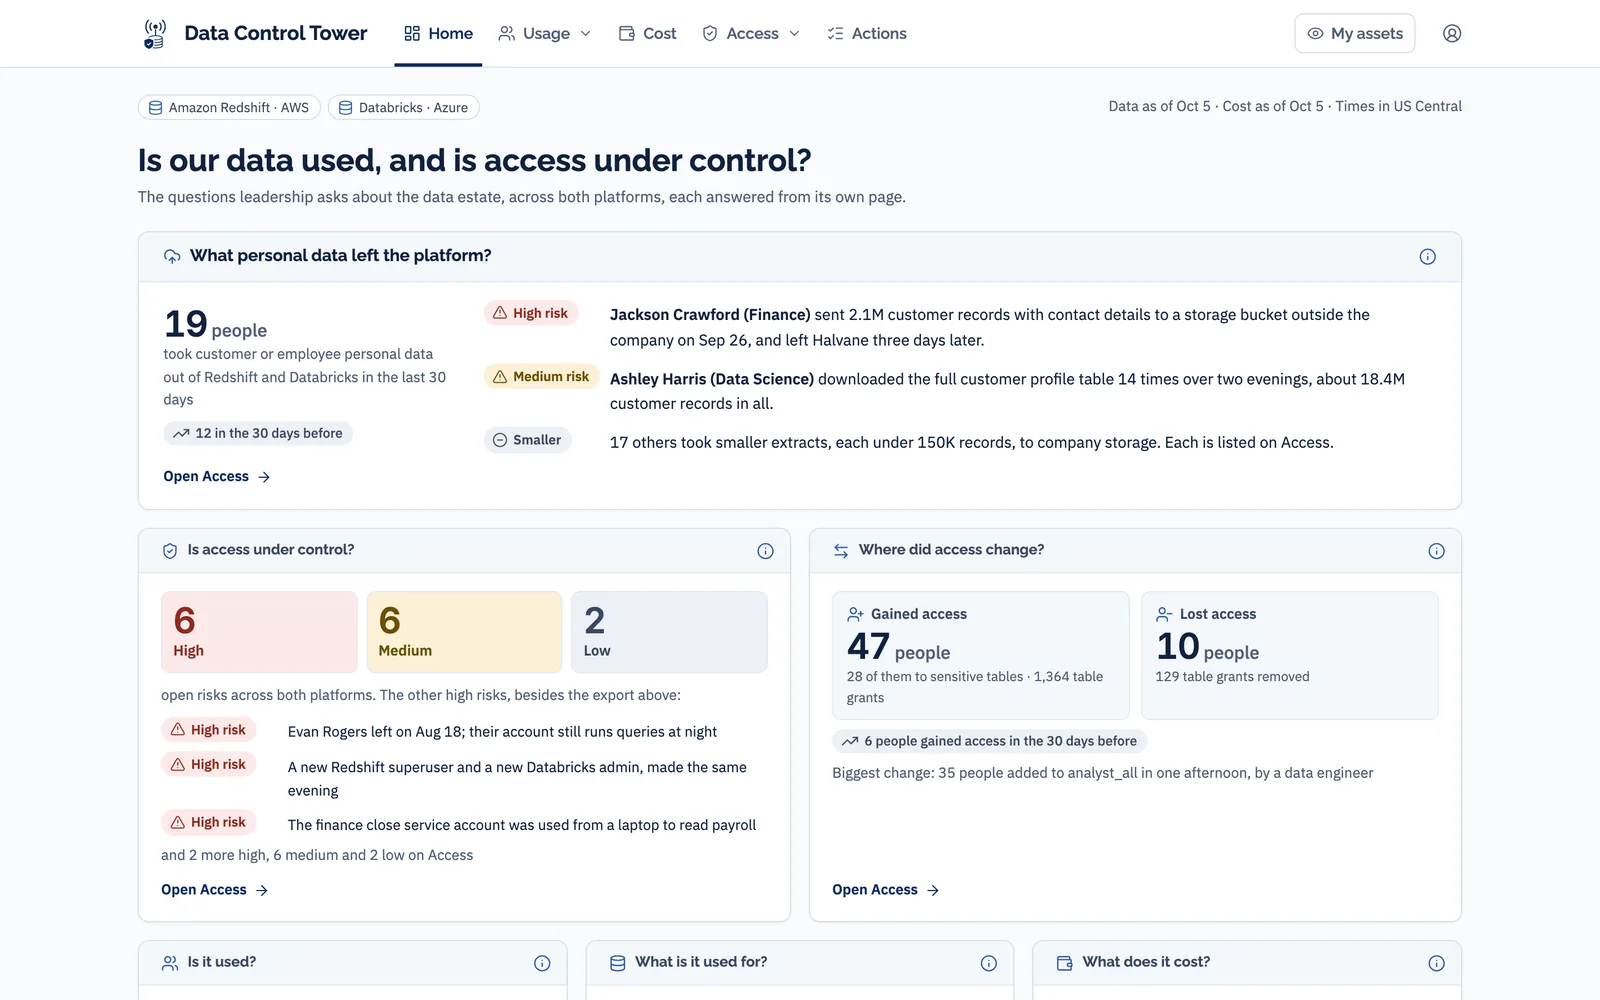
Task: Click info icon on Is it used
Action: tap(542, 963)
